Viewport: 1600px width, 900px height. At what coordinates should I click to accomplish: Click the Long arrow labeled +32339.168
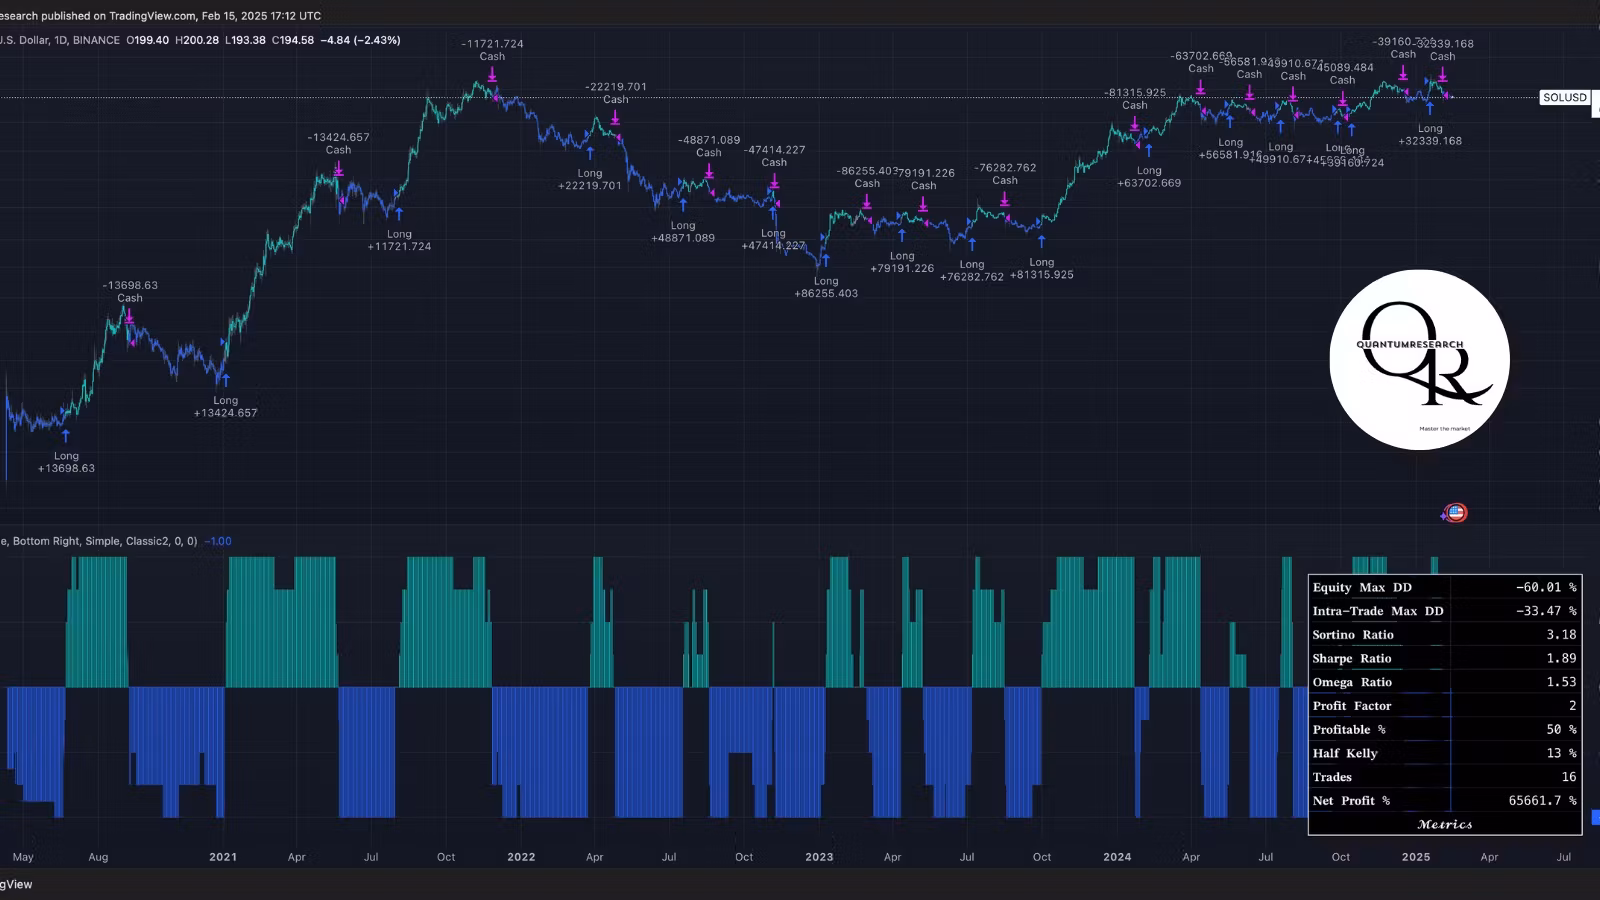(x=1430, y=109)
